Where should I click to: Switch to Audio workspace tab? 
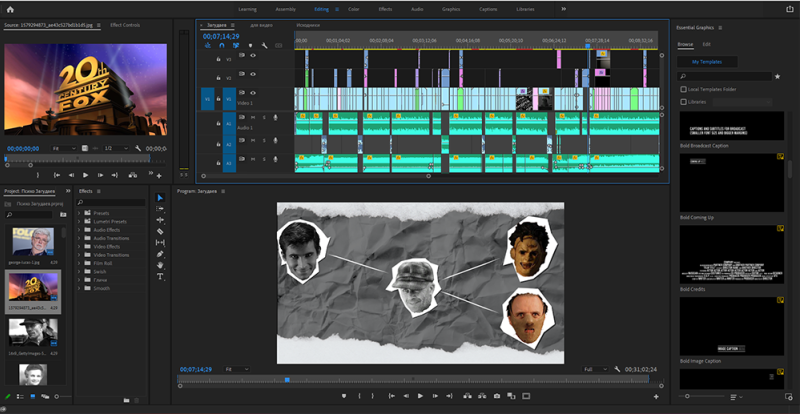[x=417, y=9]
